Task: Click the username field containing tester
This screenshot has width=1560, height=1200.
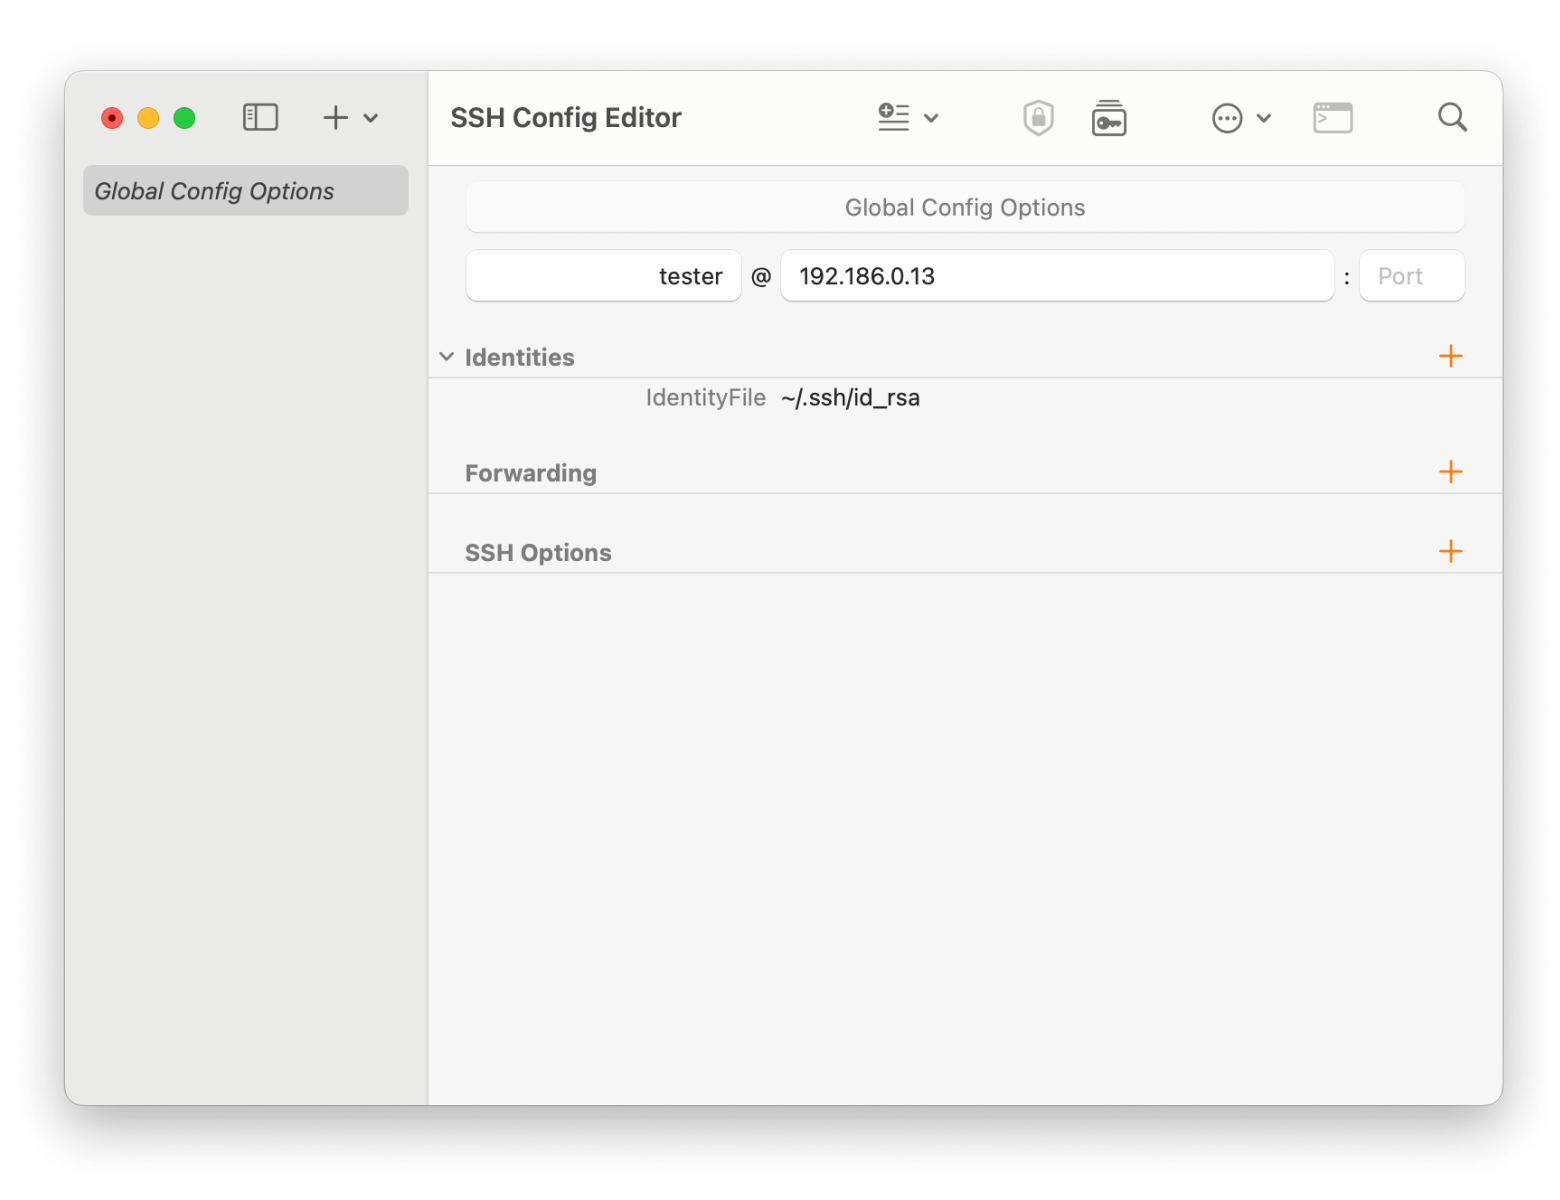Action: [x=603, y=275]
